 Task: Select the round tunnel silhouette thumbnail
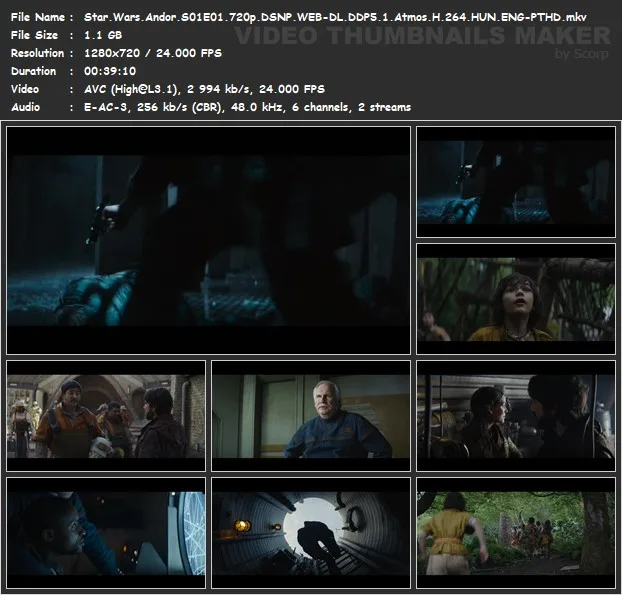pos(311,533)
